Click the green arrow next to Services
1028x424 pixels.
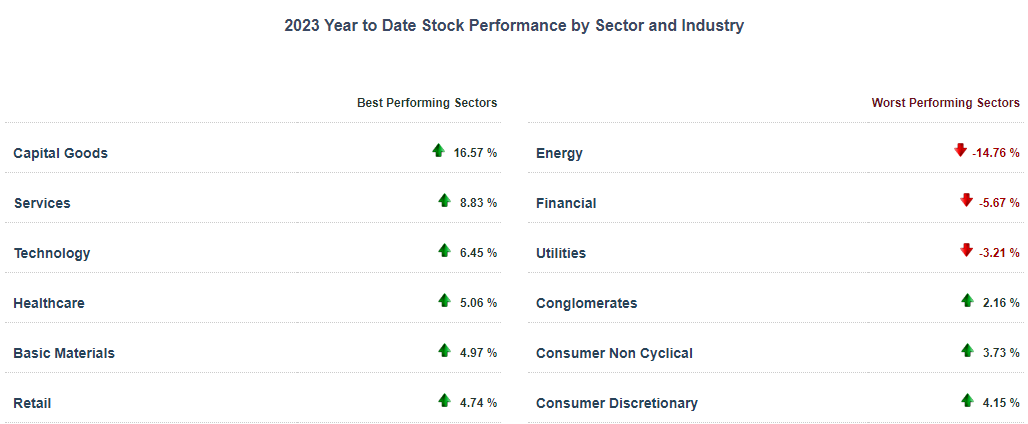pyautogui.click(x=444, y=200)
